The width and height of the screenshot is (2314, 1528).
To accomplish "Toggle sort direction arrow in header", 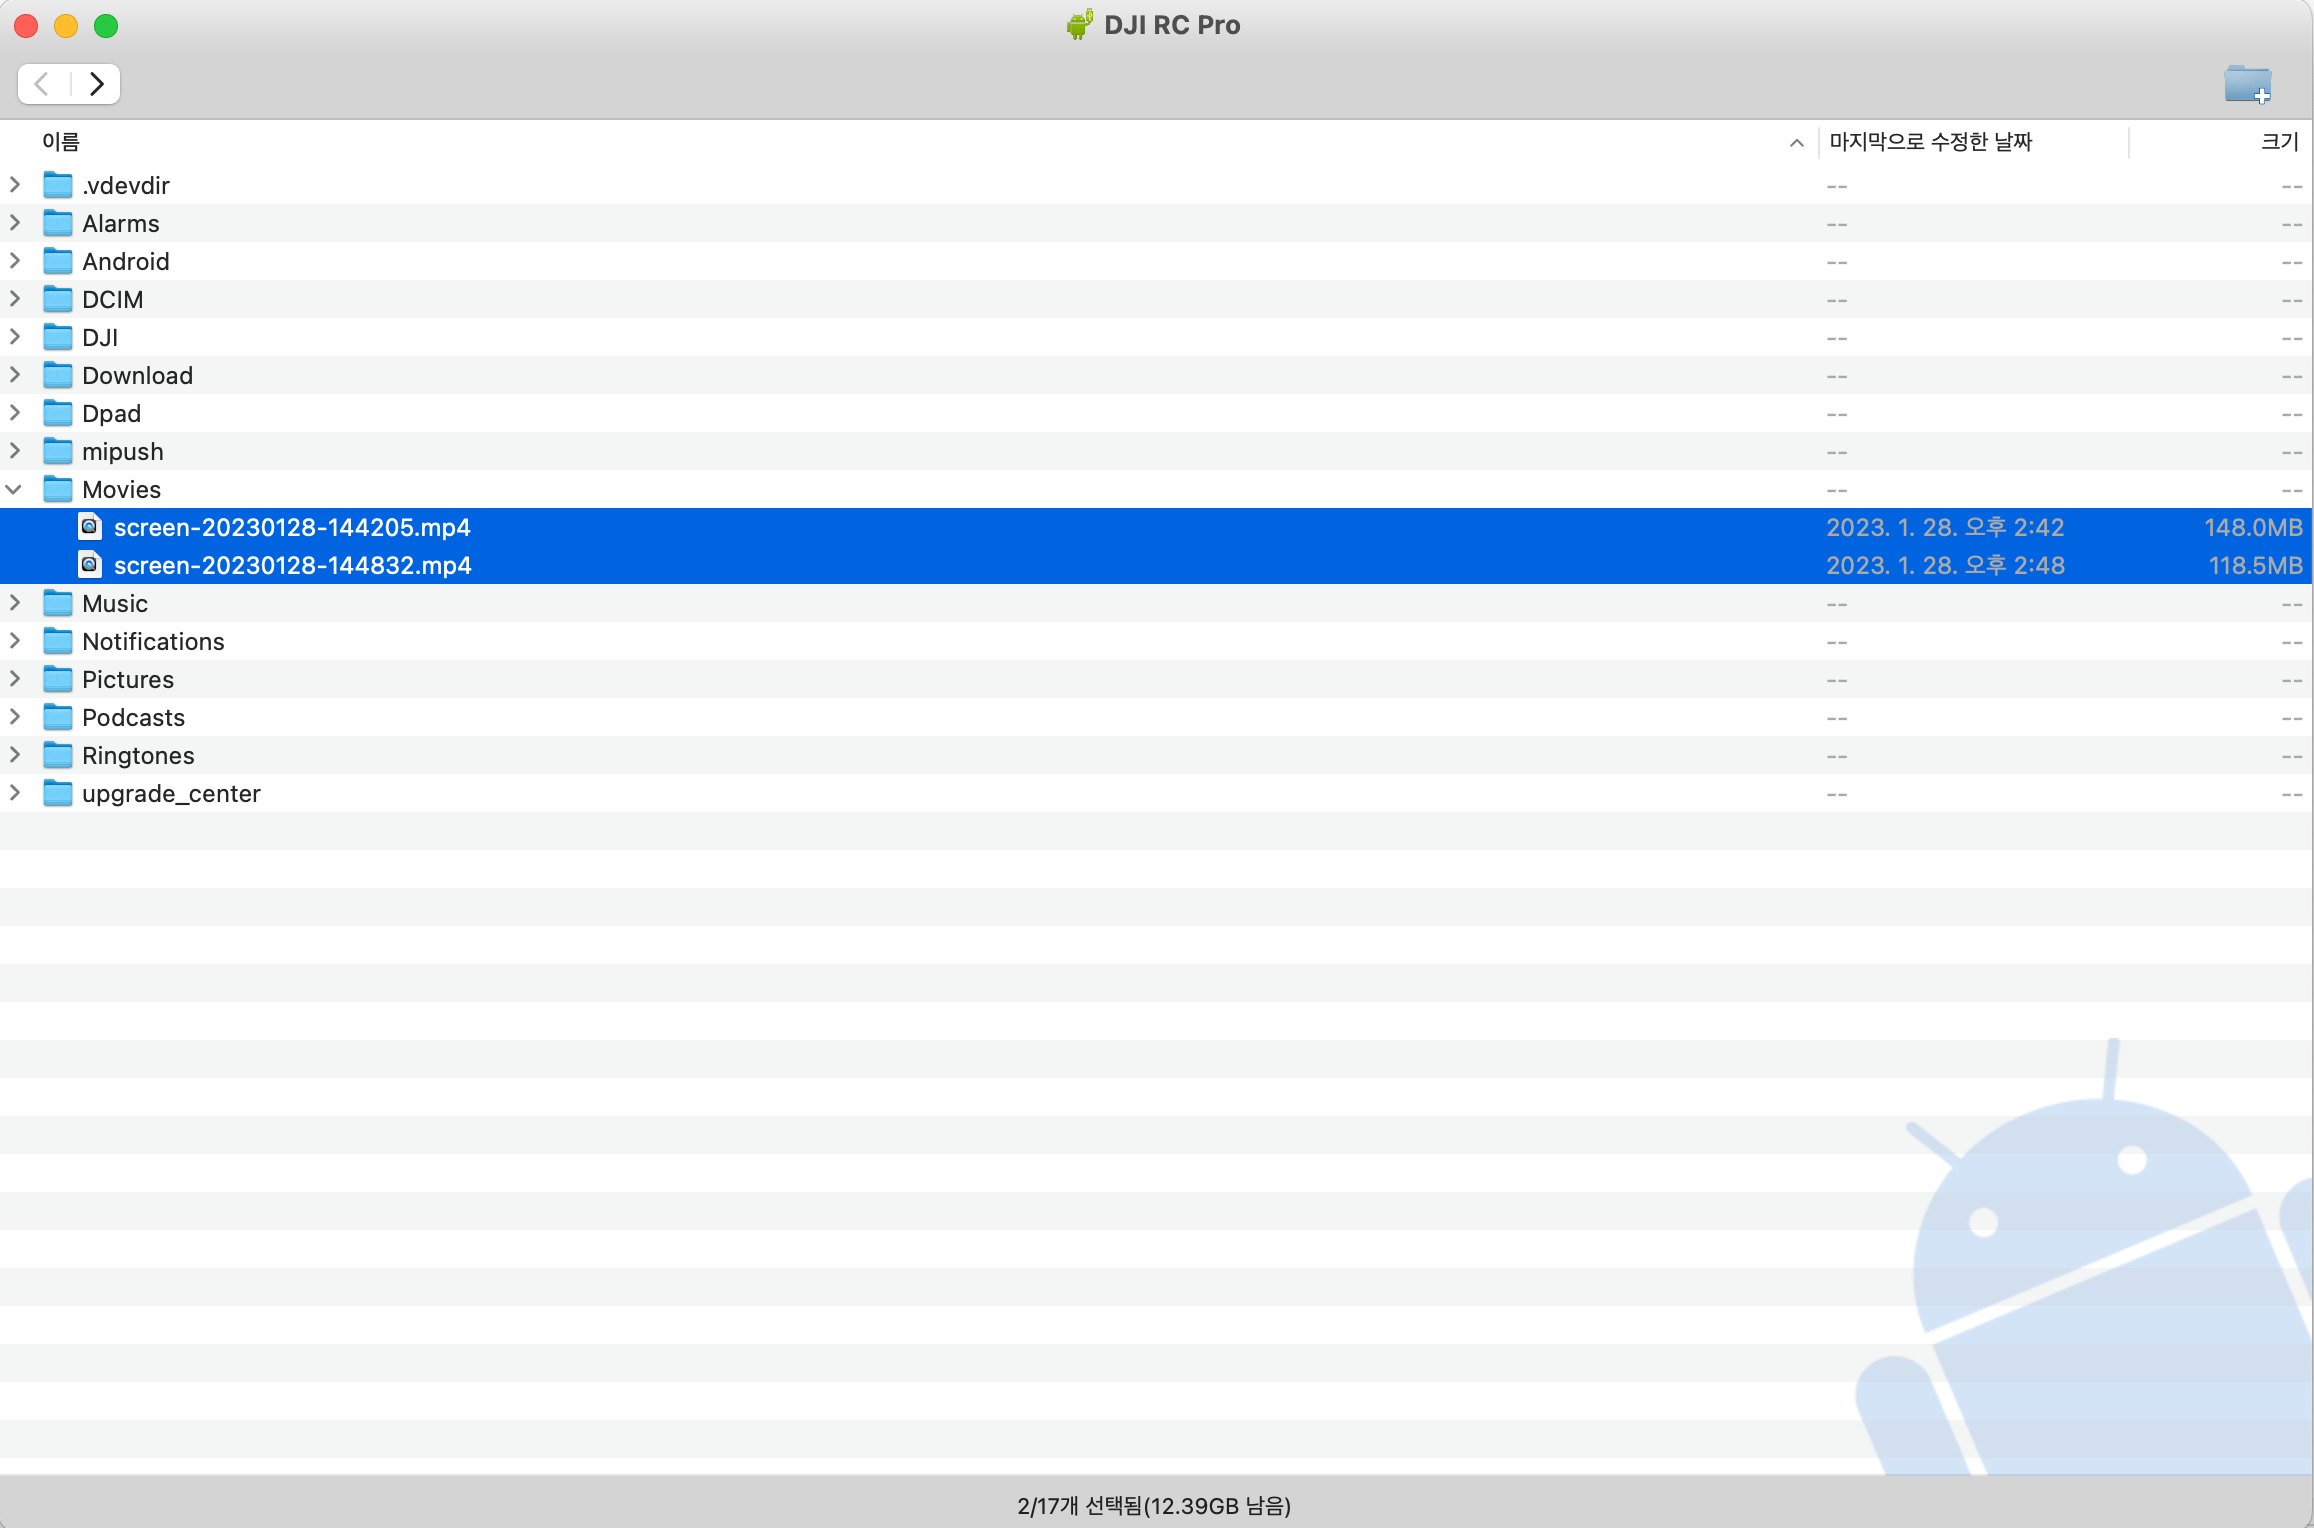I will tap(1796, 143).
